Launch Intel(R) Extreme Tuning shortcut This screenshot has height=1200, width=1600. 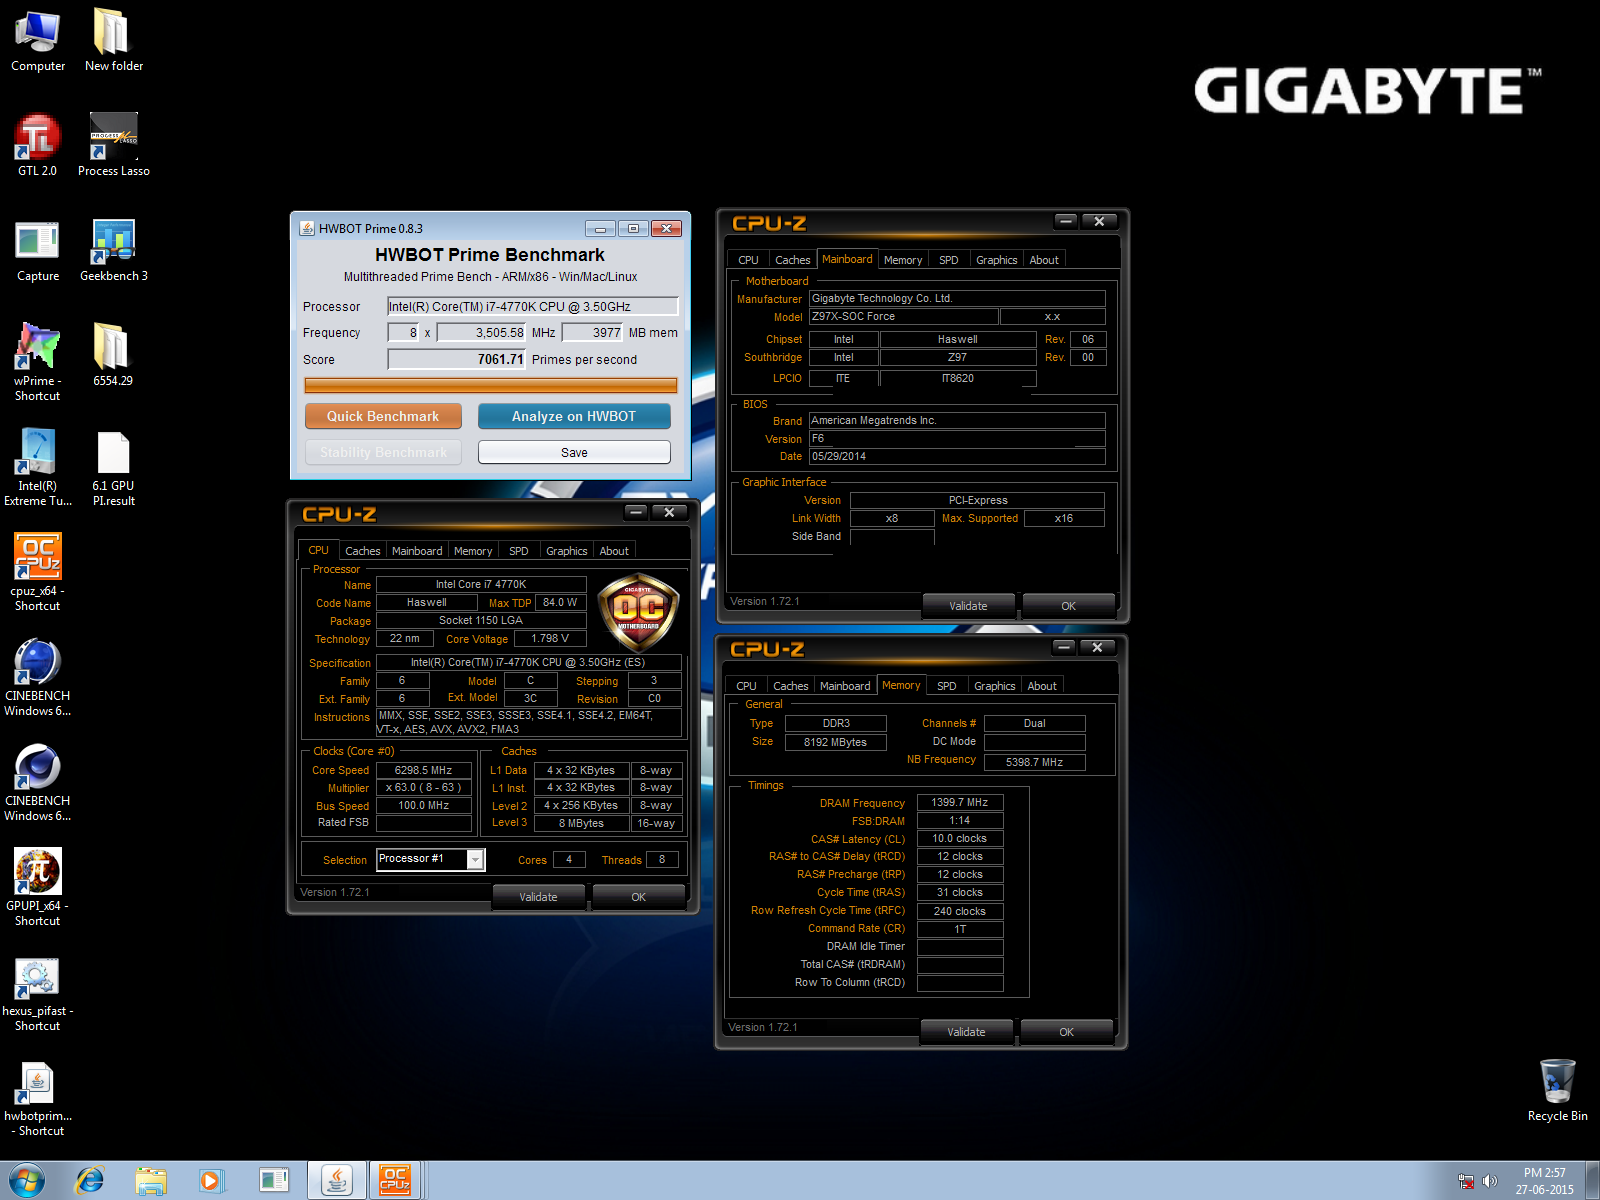pos(38,467)
